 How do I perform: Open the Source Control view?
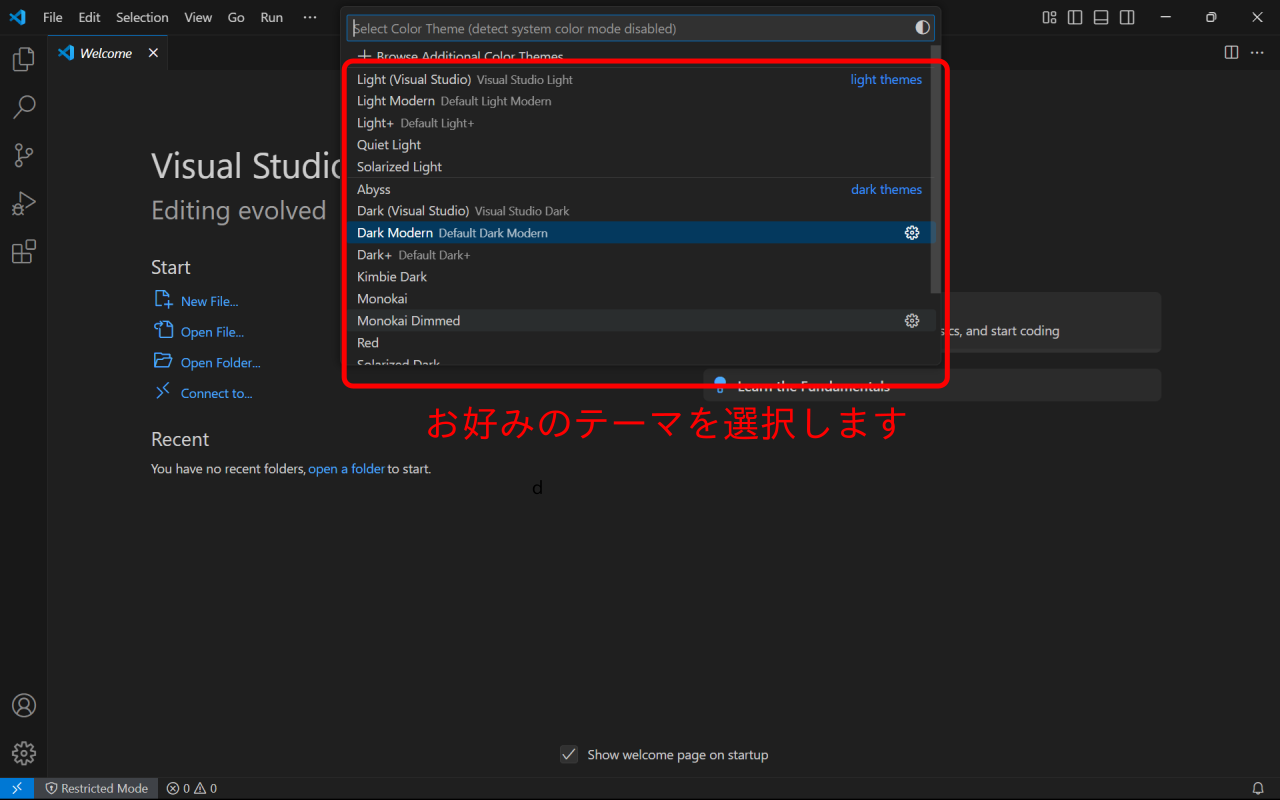[x=23, y=155]
